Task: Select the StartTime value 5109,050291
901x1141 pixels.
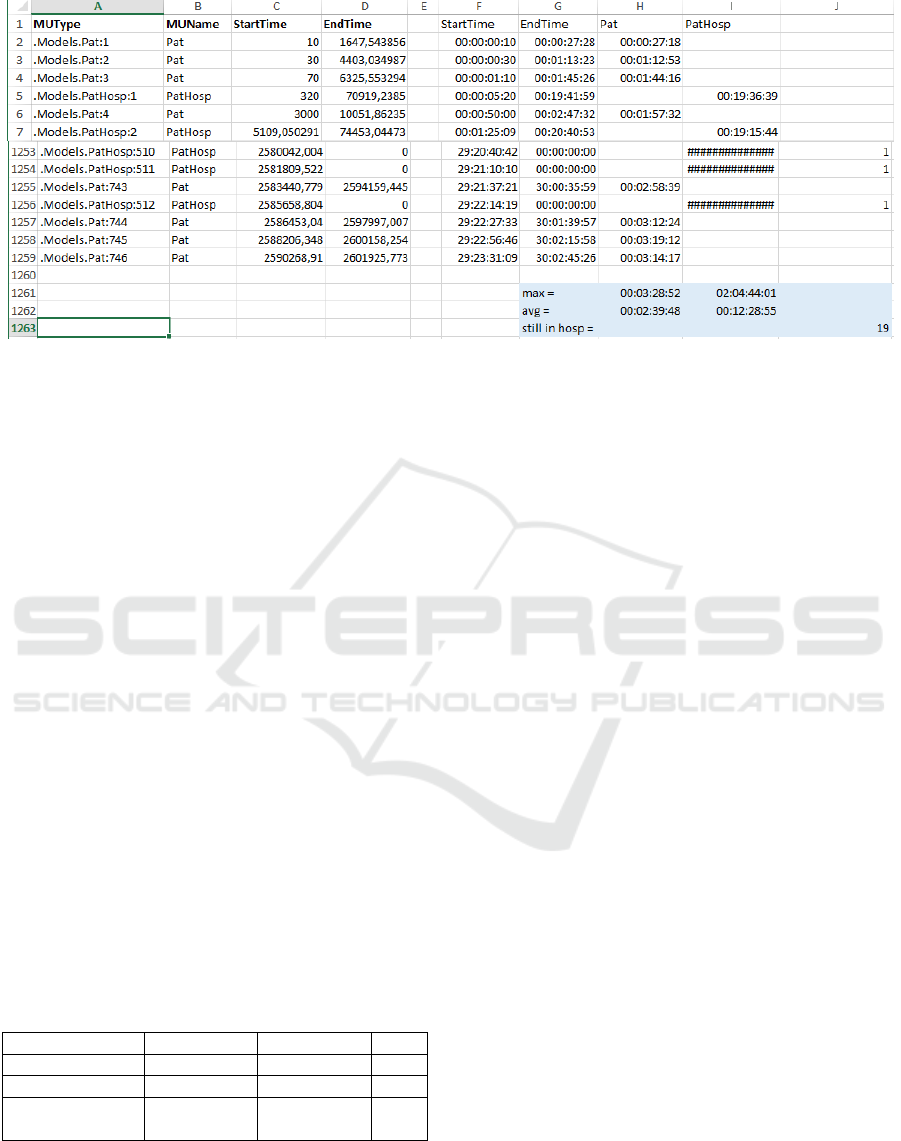Action: (x=279, y=132)
